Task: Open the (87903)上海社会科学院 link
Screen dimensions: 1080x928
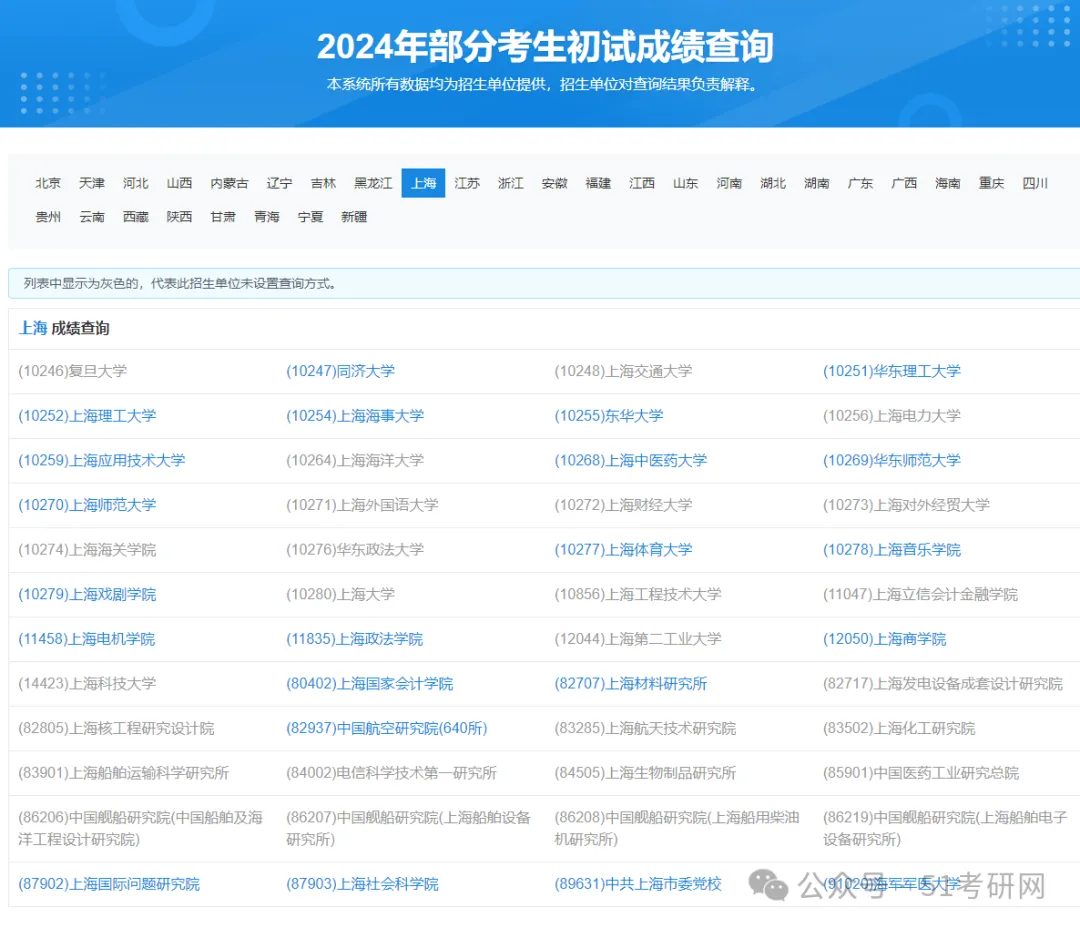Action: pos(362,884)
